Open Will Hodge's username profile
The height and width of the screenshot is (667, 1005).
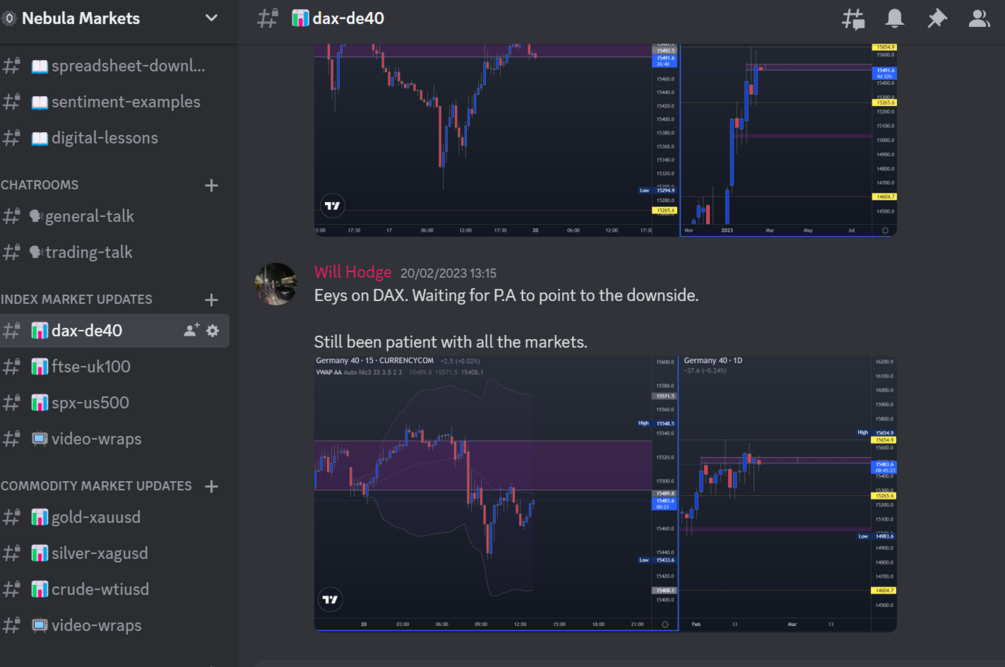click(x=353, y=272)
